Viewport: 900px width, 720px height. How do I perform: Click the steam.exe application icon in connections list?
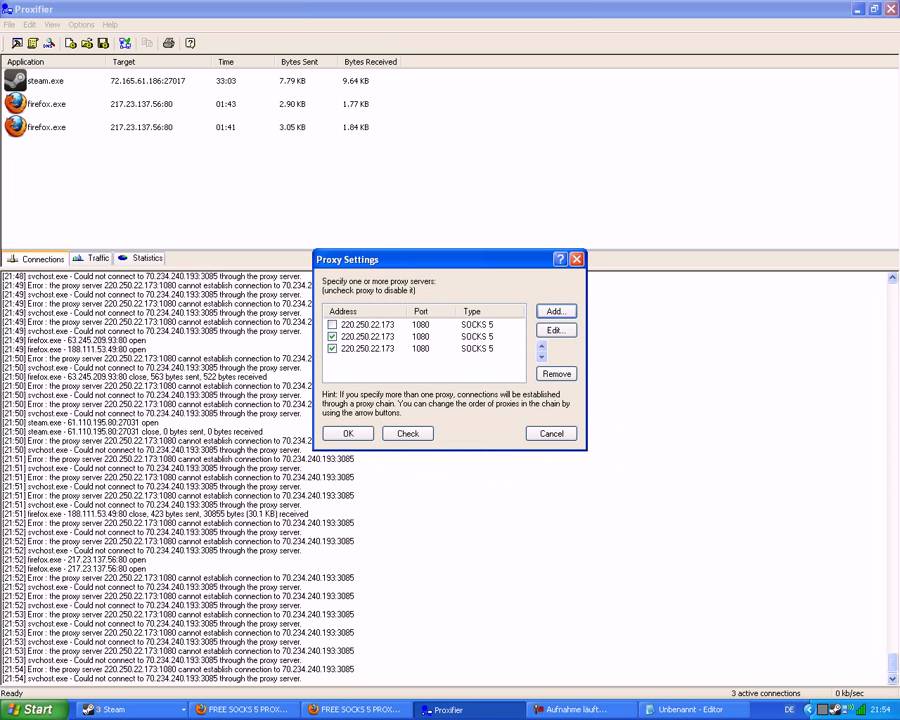coord(15,80)
